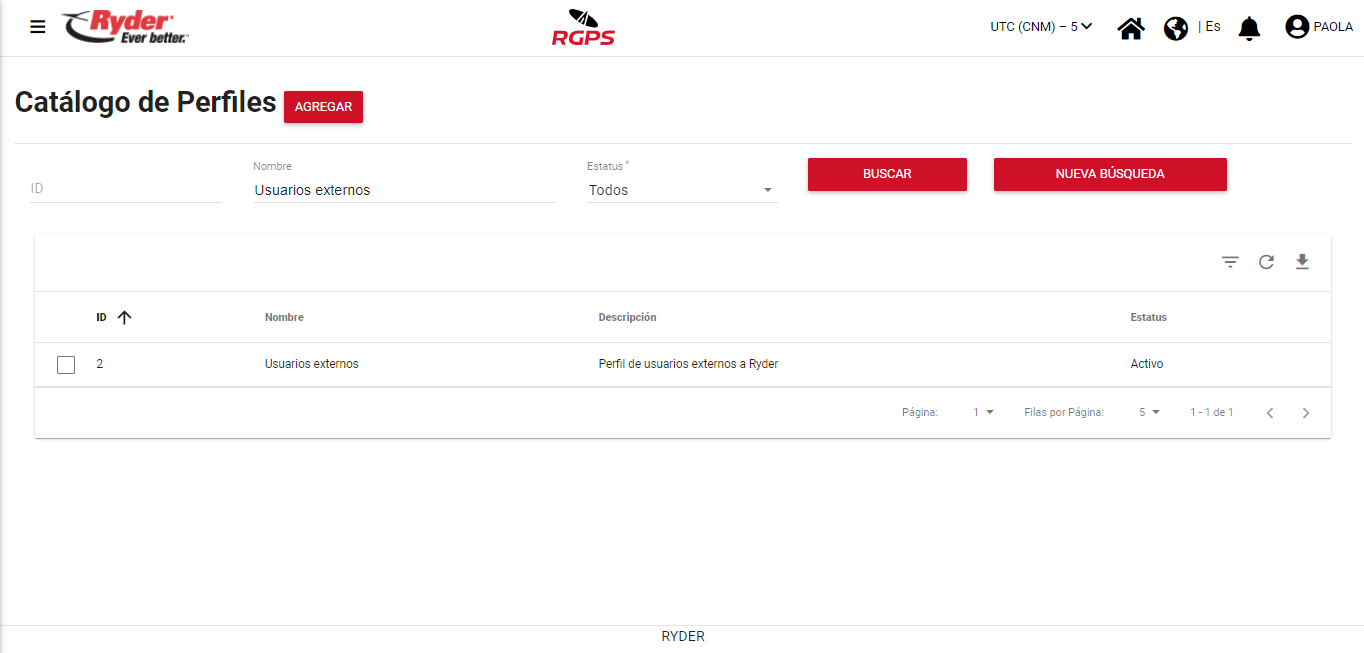The image size is (1364, 653).
Task: Click the Ryder logo
Action: click(x=125, y=27)
